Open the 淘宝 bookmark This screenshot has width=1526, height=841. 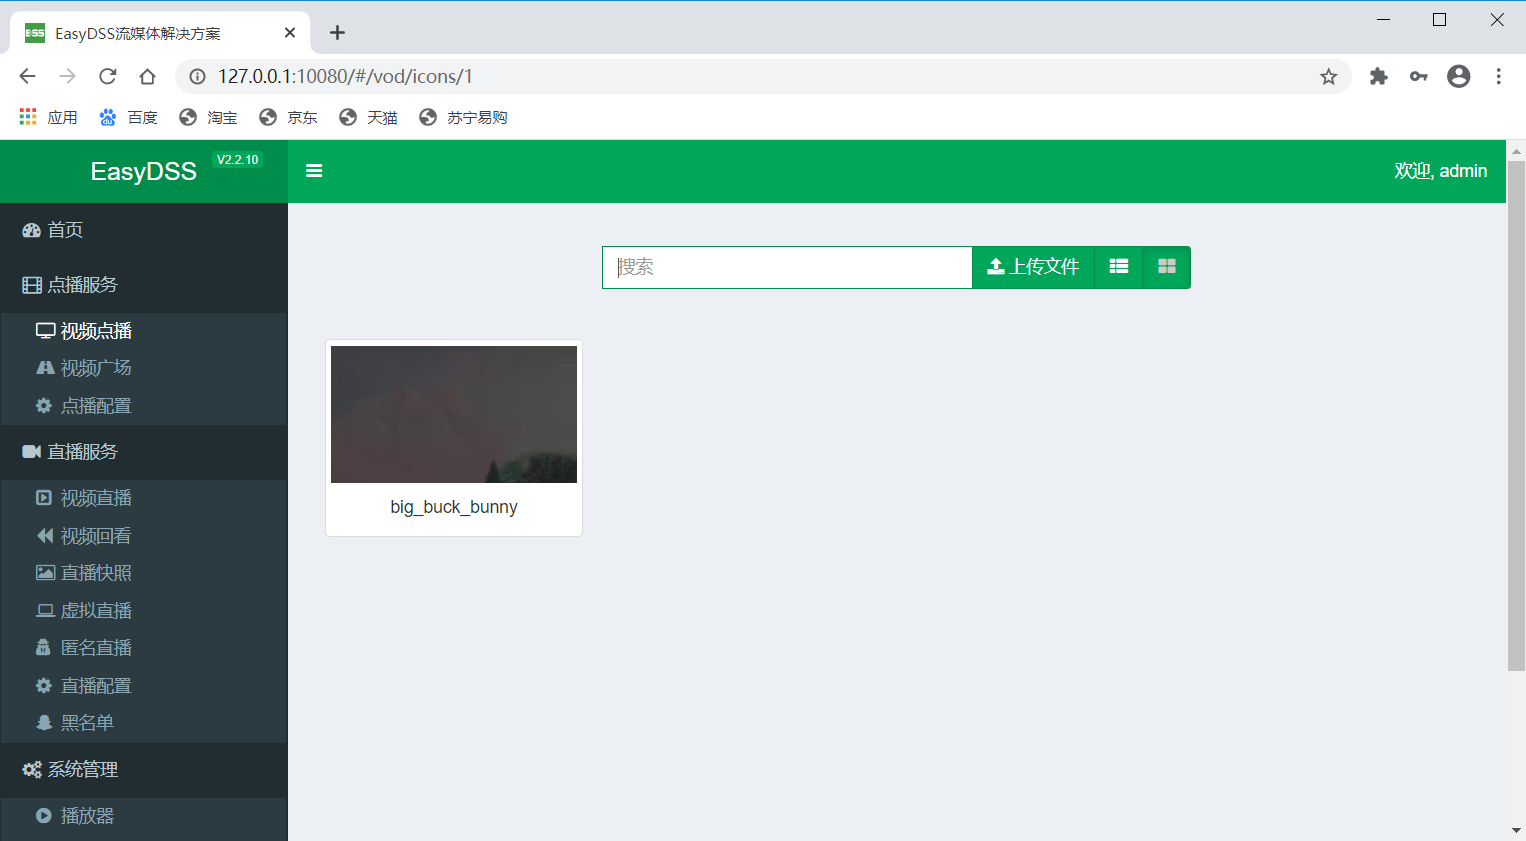click(208, 118)
